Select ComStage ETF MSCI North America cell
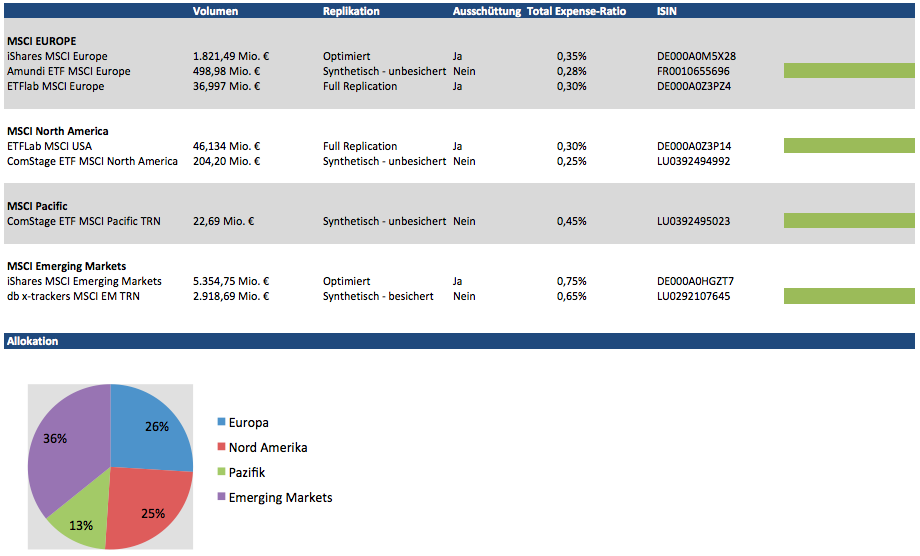The height and width of the screenshot is (556, 920). 92,161
